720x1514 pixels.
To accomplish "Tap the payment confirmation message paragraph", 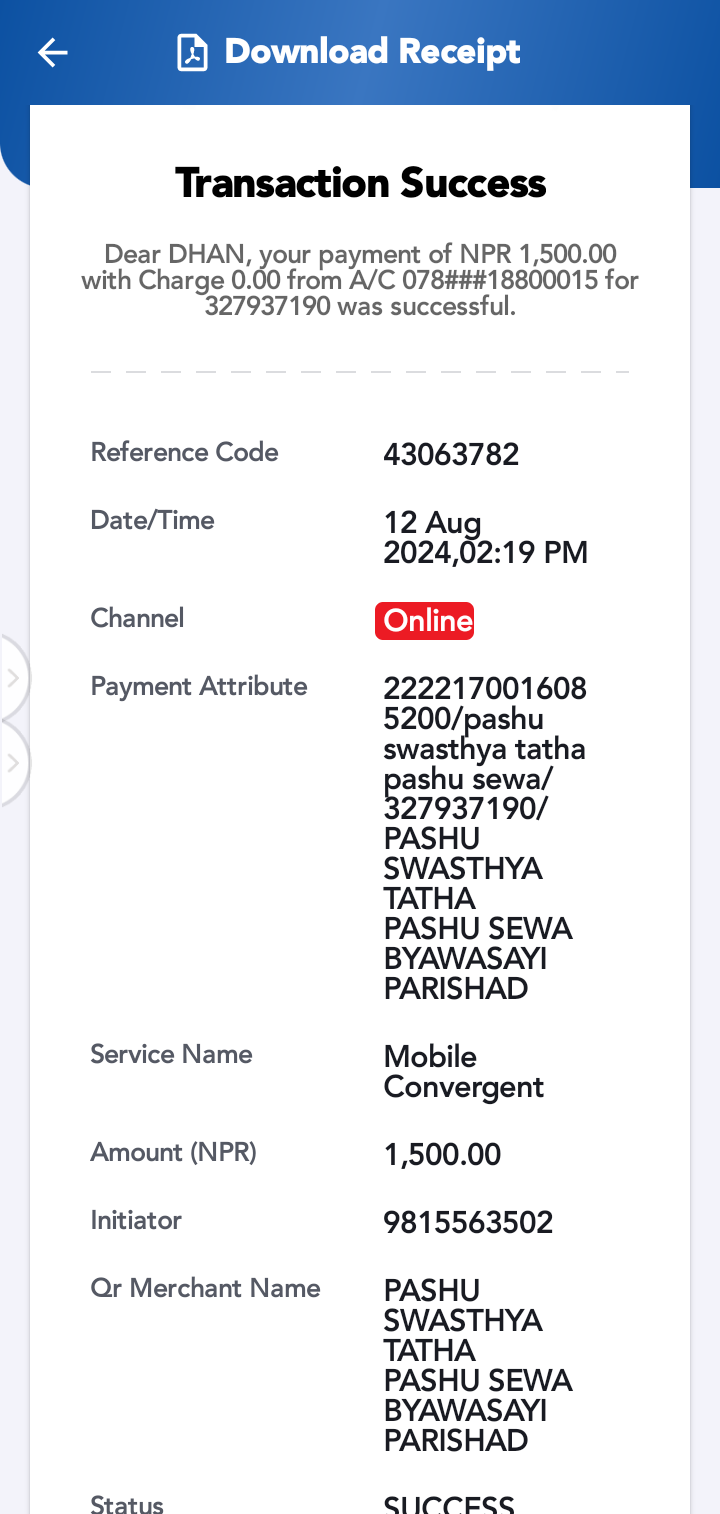I will click(x=360, y=280).
